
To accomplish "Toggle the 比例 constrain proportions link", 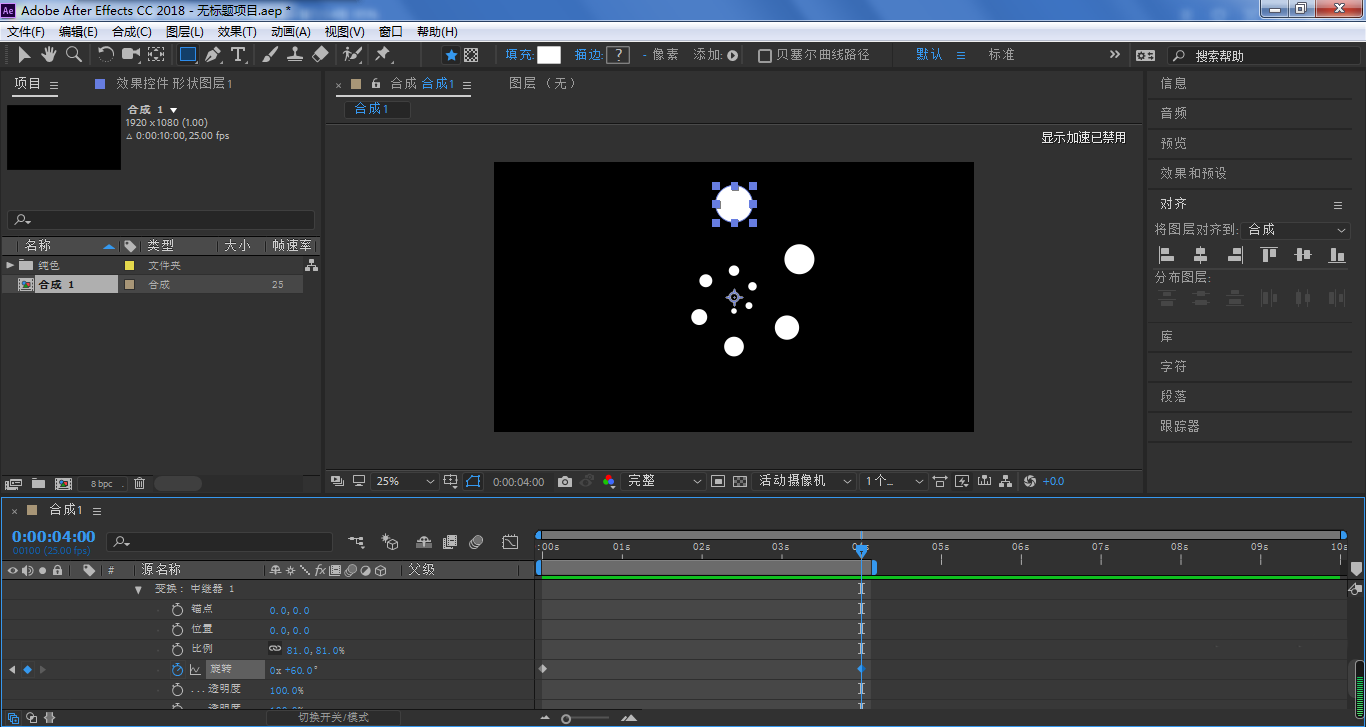I will point(275,649).
